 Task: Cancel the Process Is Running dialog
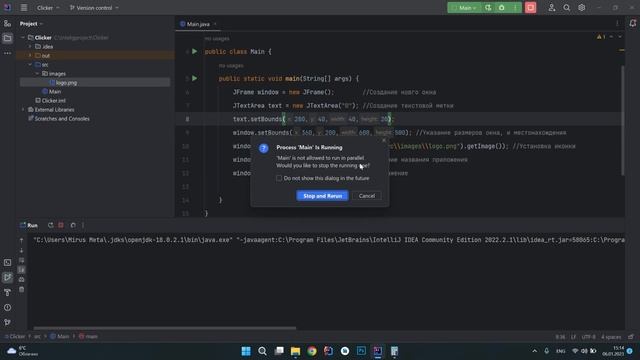pos(367,196)
